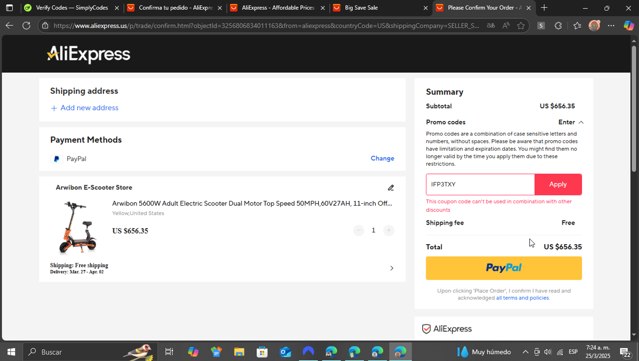Open File Explorer from taskbar
The image size is (640, 361).
pyautogui.click(x=239, y=352)
